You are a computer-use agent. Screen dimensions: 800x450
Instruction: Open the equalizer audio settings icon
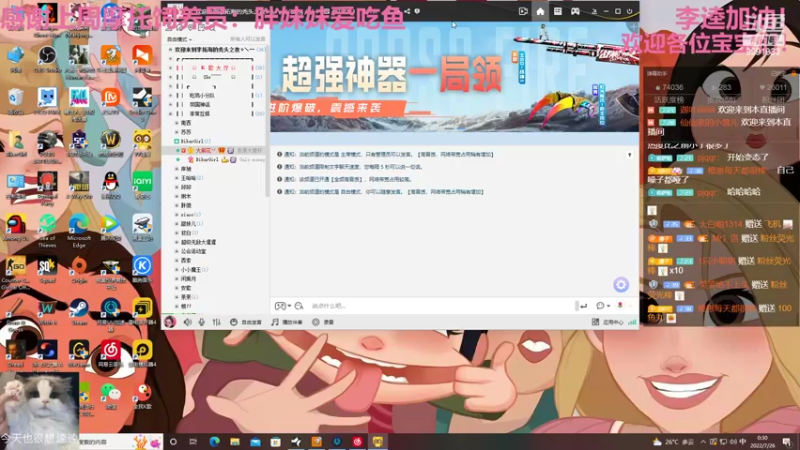(217, 322)
